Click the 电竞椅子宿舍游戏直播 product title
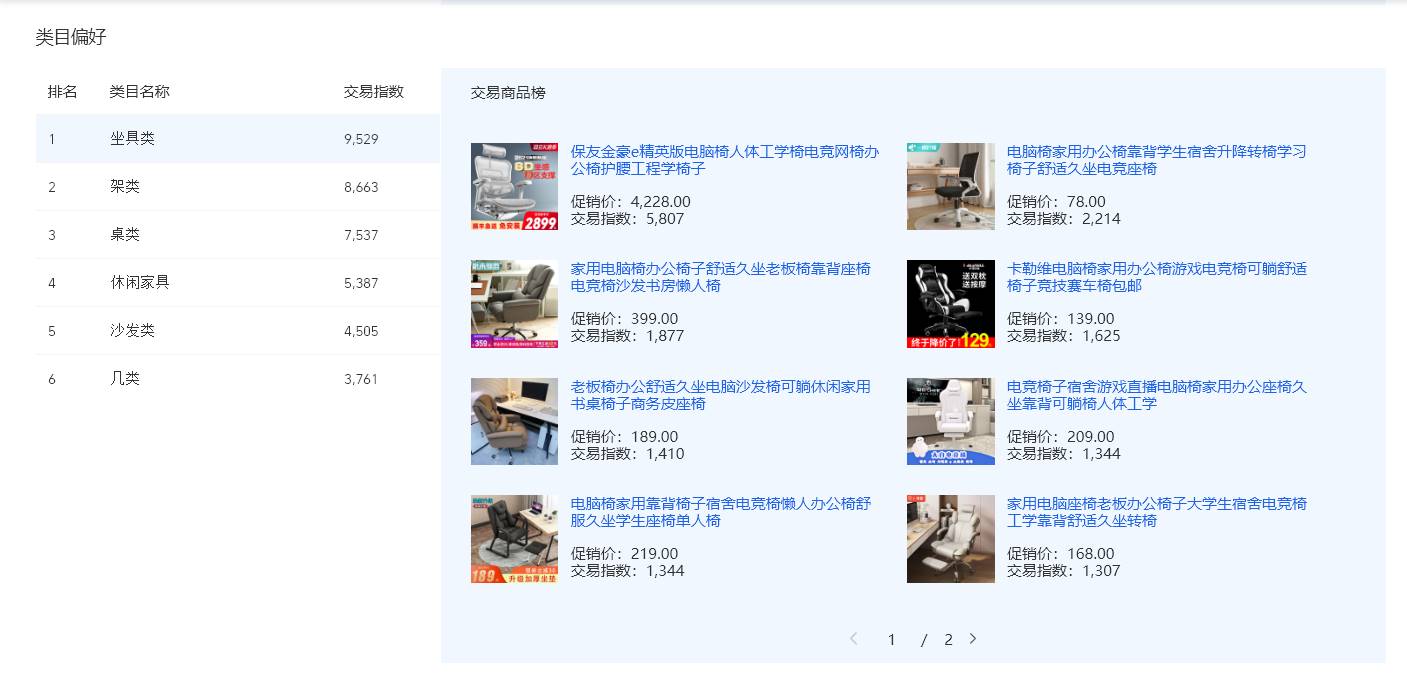 coord(1156,395)
